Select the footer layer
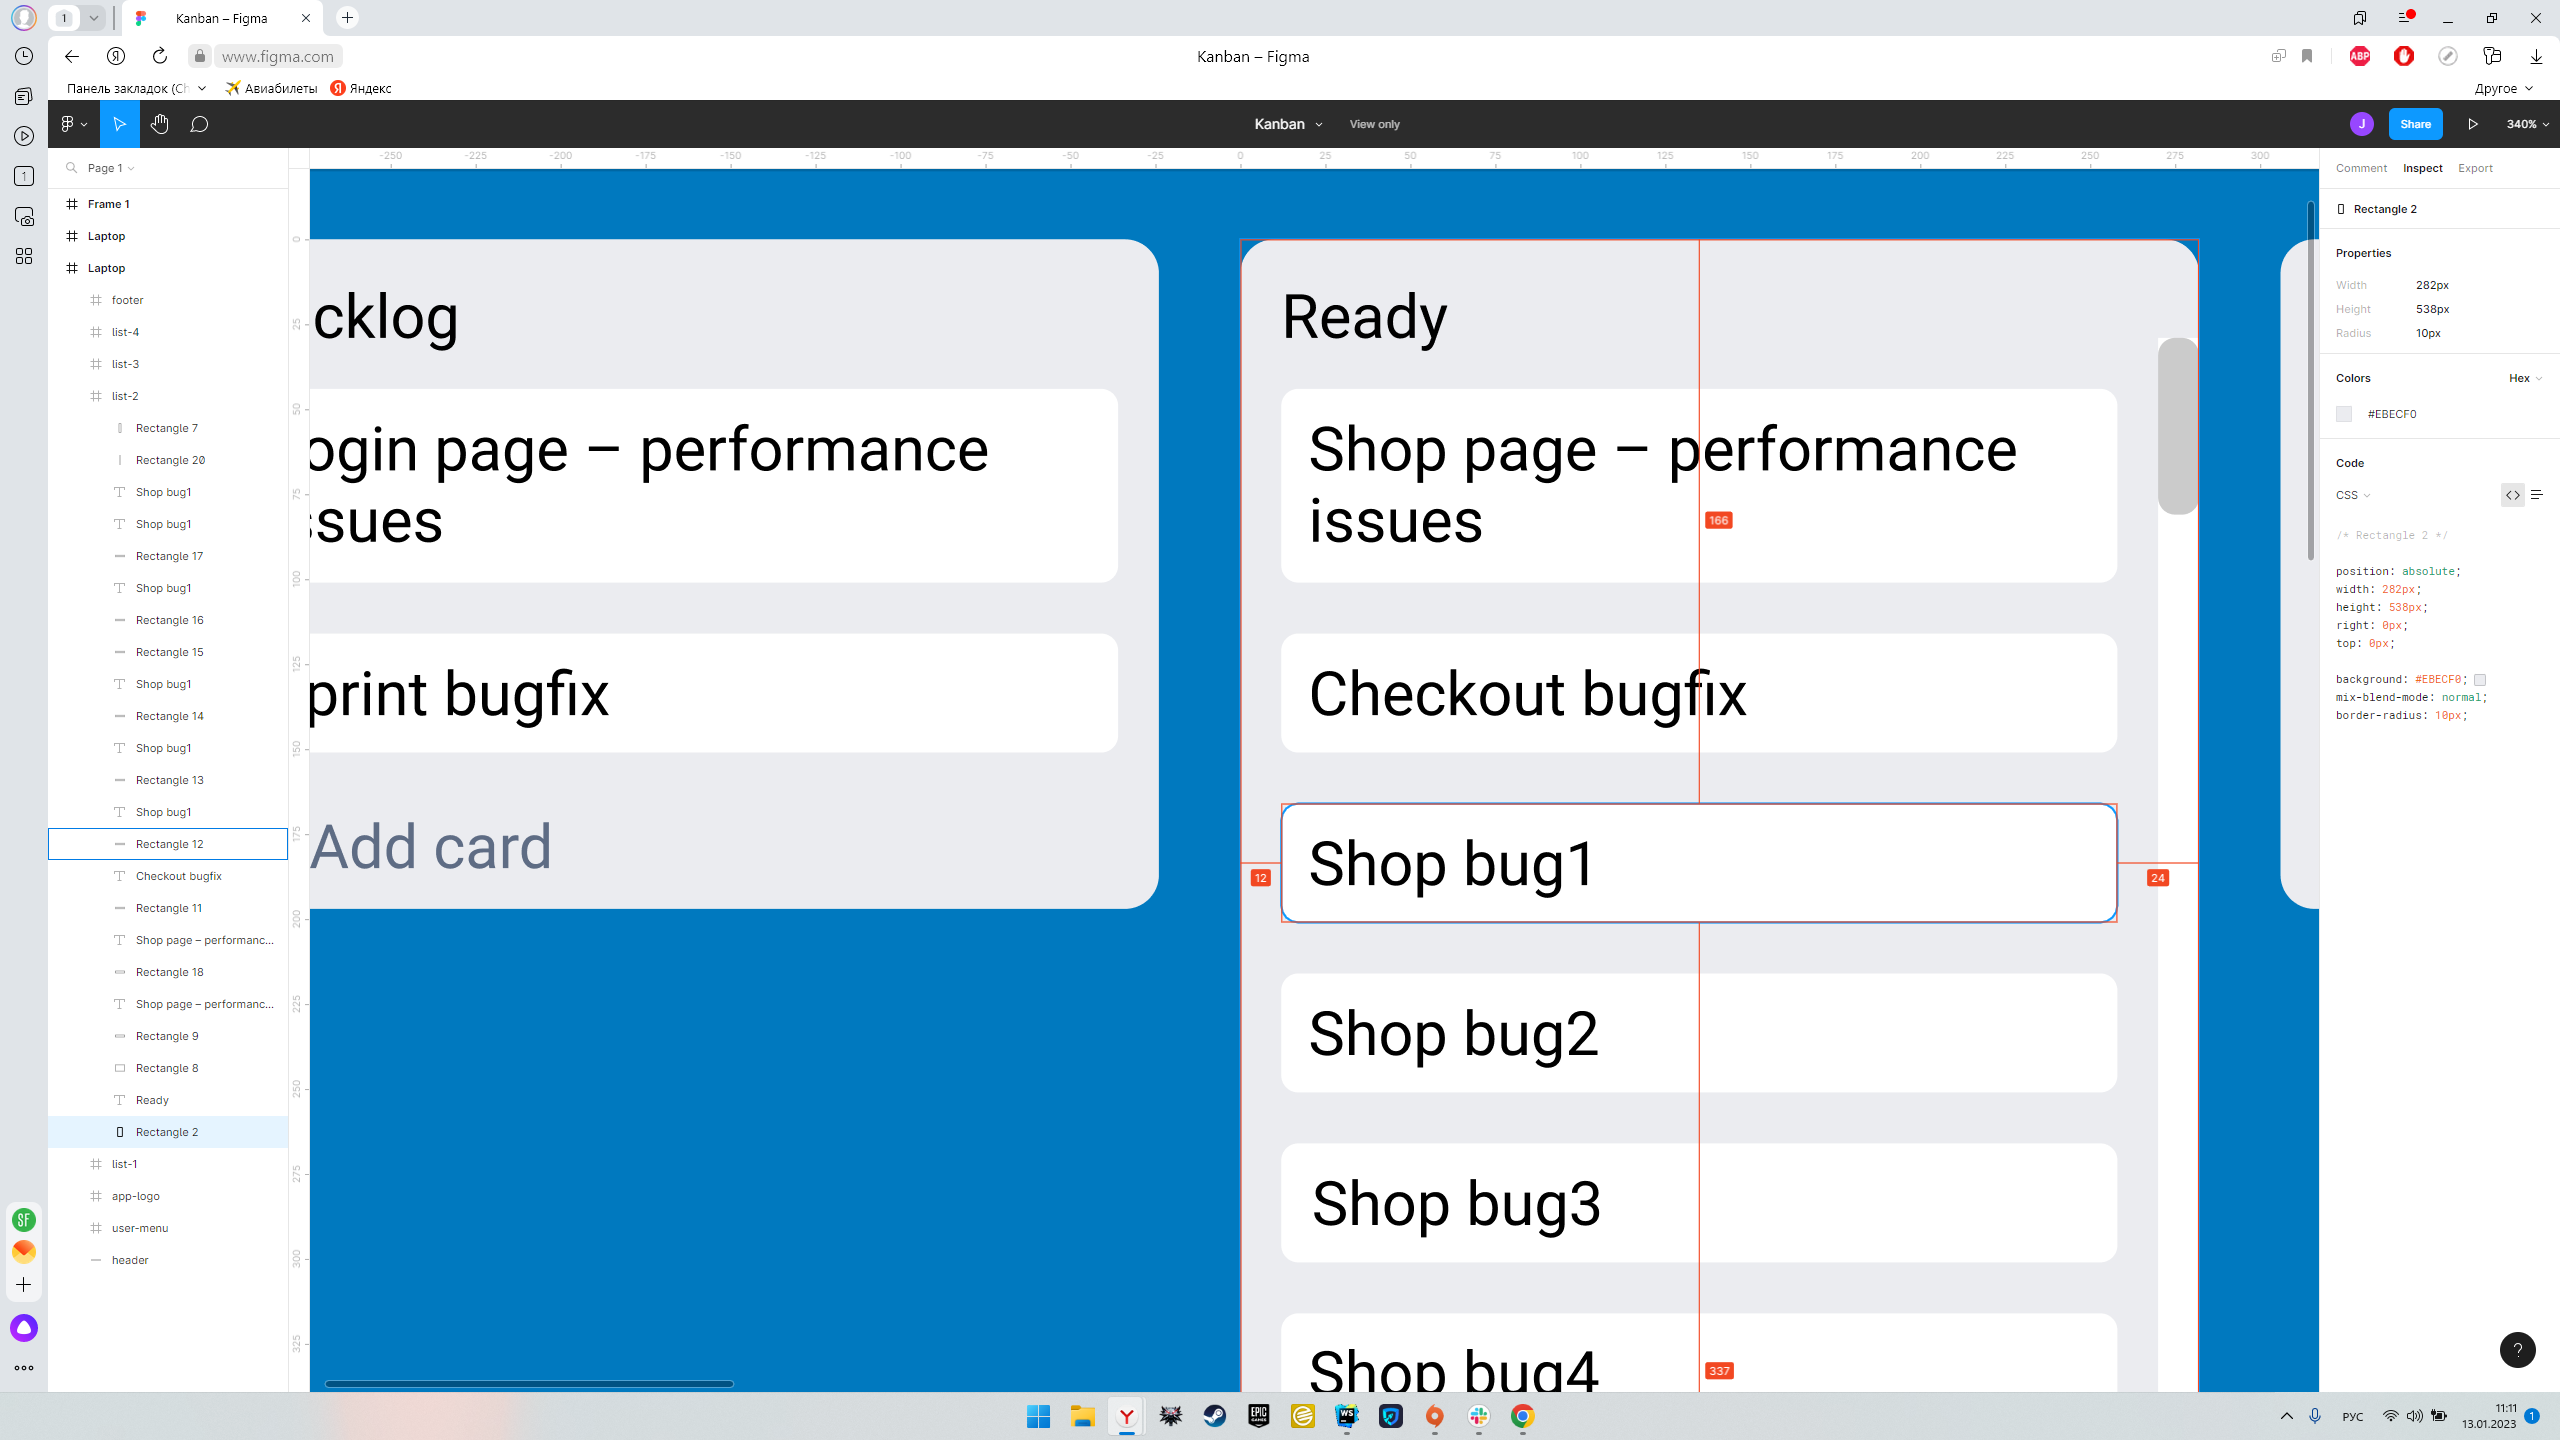Screen dimensions: 2560x1440 click(168, 300)
